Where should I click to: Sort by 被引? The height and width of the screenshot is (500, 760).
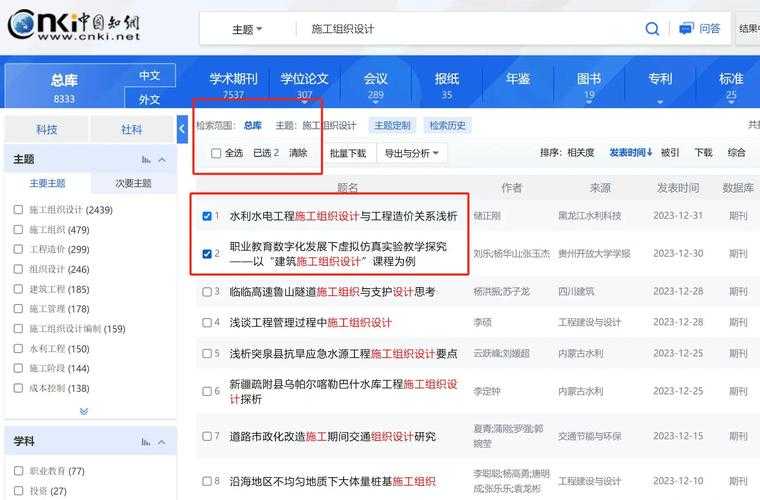pyautogui.click(x=670, y=153)
